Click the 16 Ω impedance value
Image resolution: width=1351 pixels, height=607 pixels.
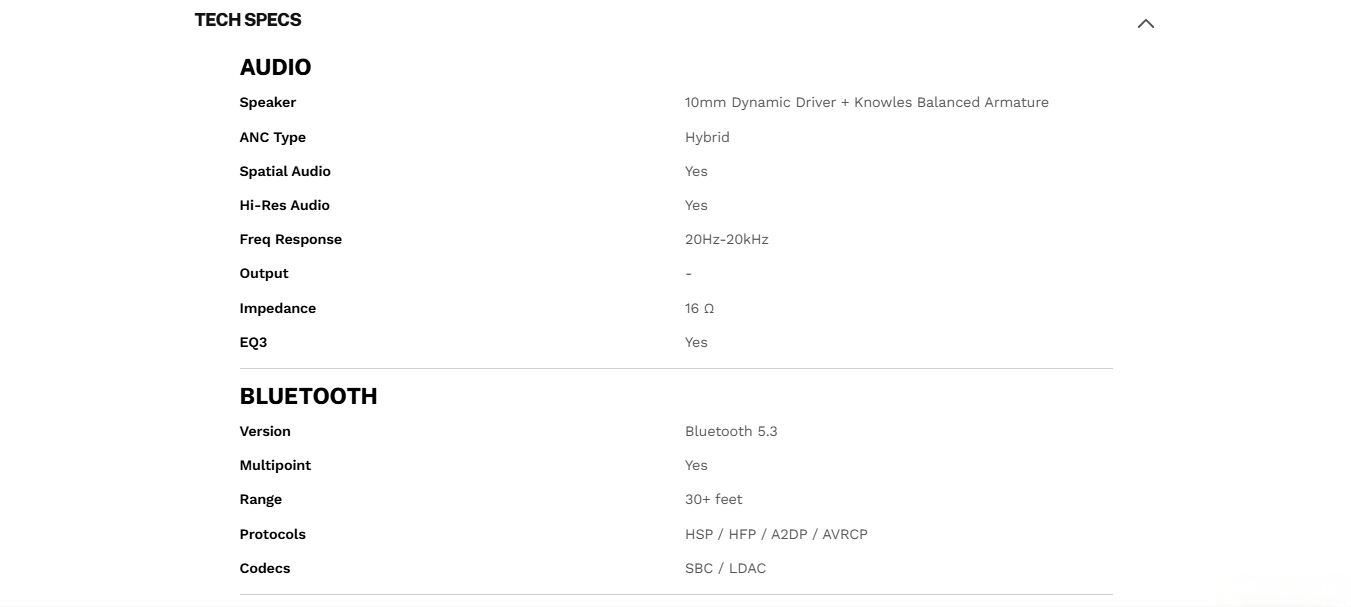click(x=699, y=308)
